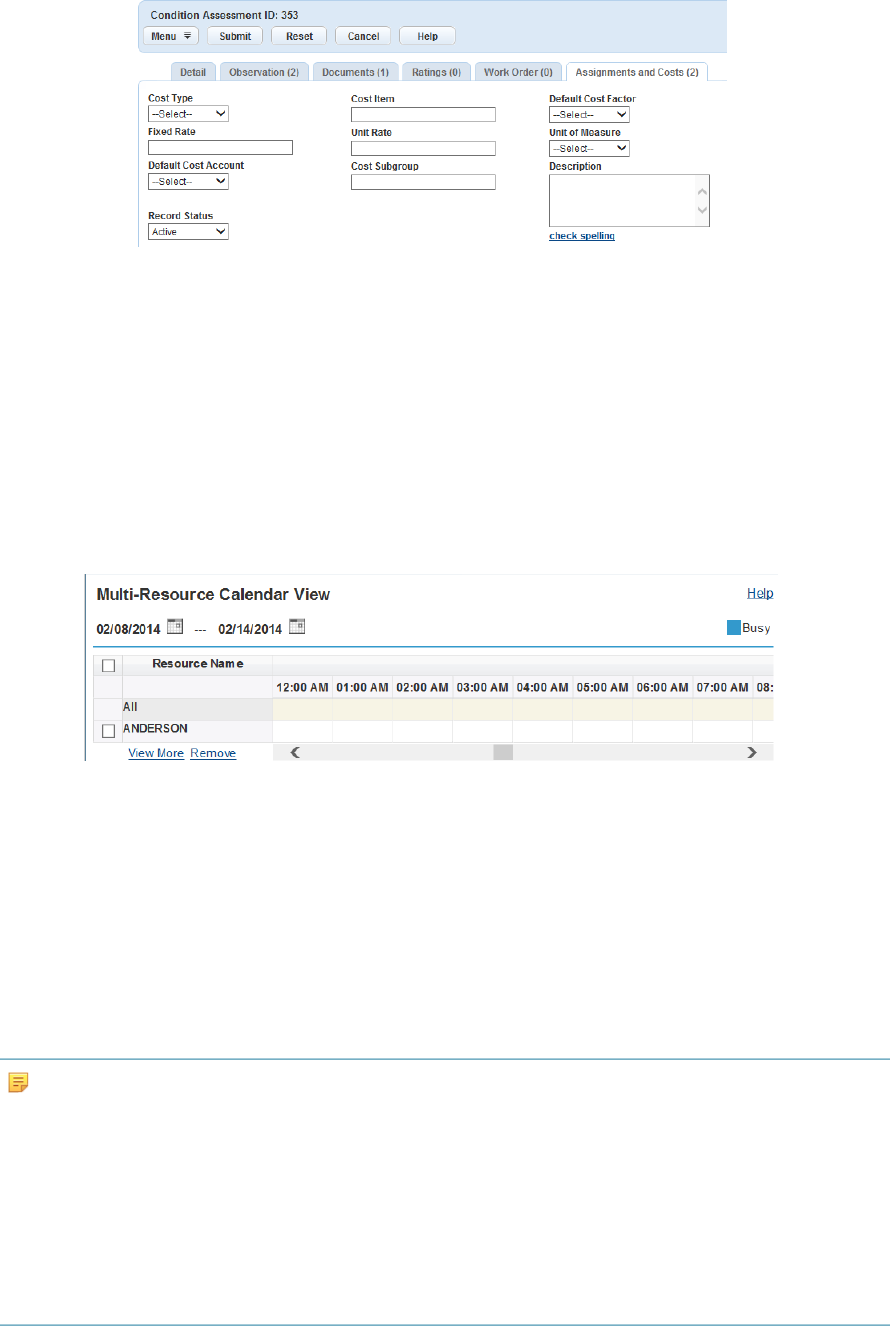
Task: Select the Assignments and Costs (2) tab
Action: click(636, 72)
